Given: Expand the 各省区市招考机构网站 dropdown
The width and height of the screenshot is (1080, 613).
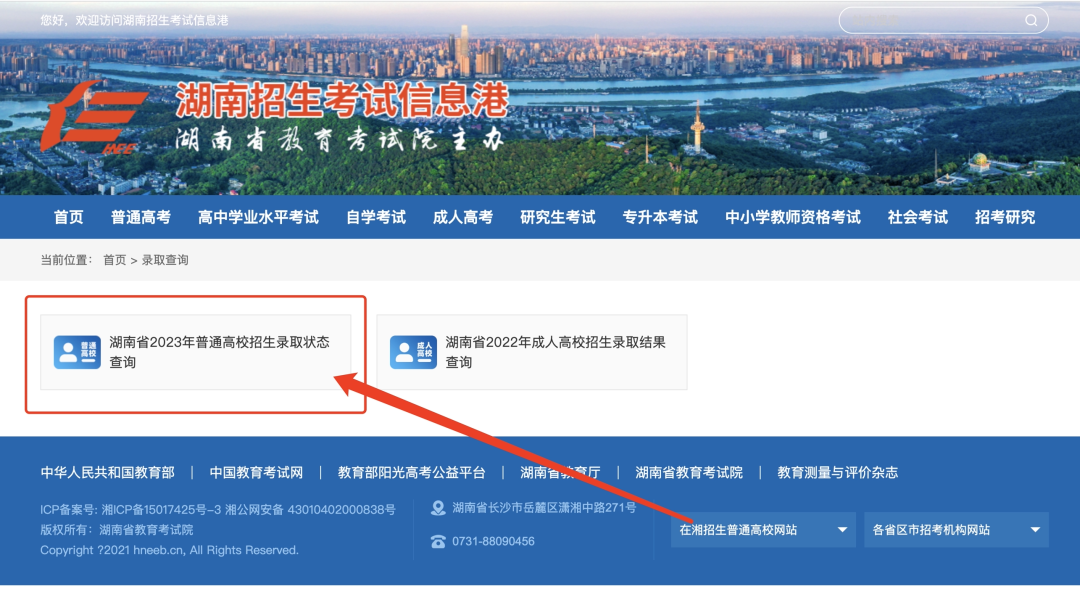Looking at the screenshot, I should (955, 530).
